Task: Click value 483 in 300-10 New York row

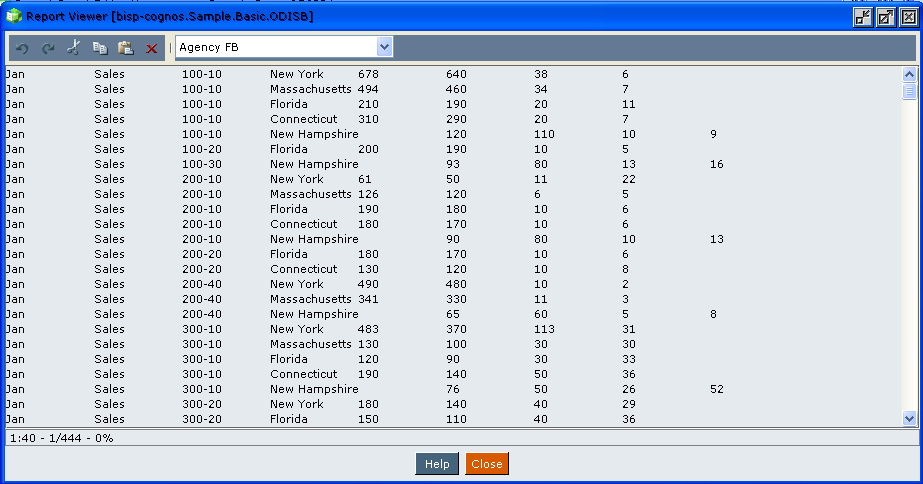Action: [368, 329]
